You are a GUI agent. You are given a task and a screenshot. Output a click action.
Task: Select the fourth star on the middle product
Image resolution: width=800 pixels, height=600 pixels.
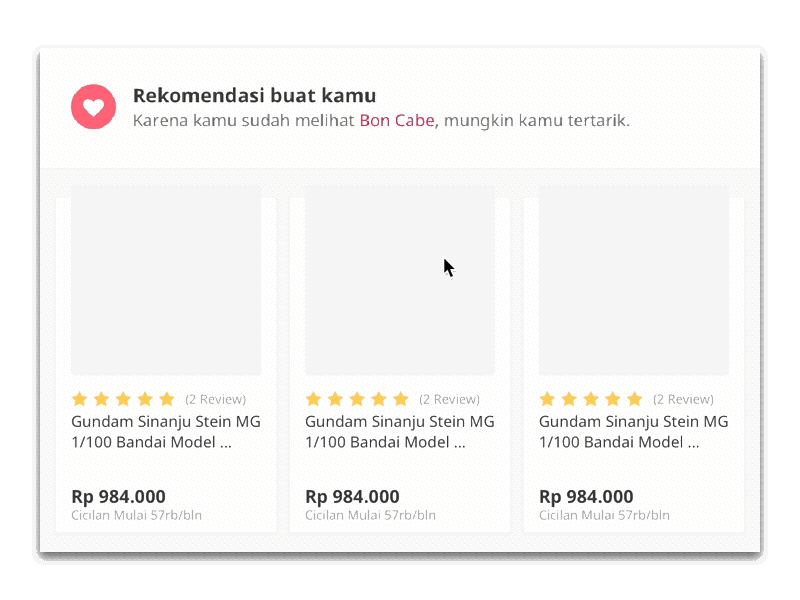379,398
